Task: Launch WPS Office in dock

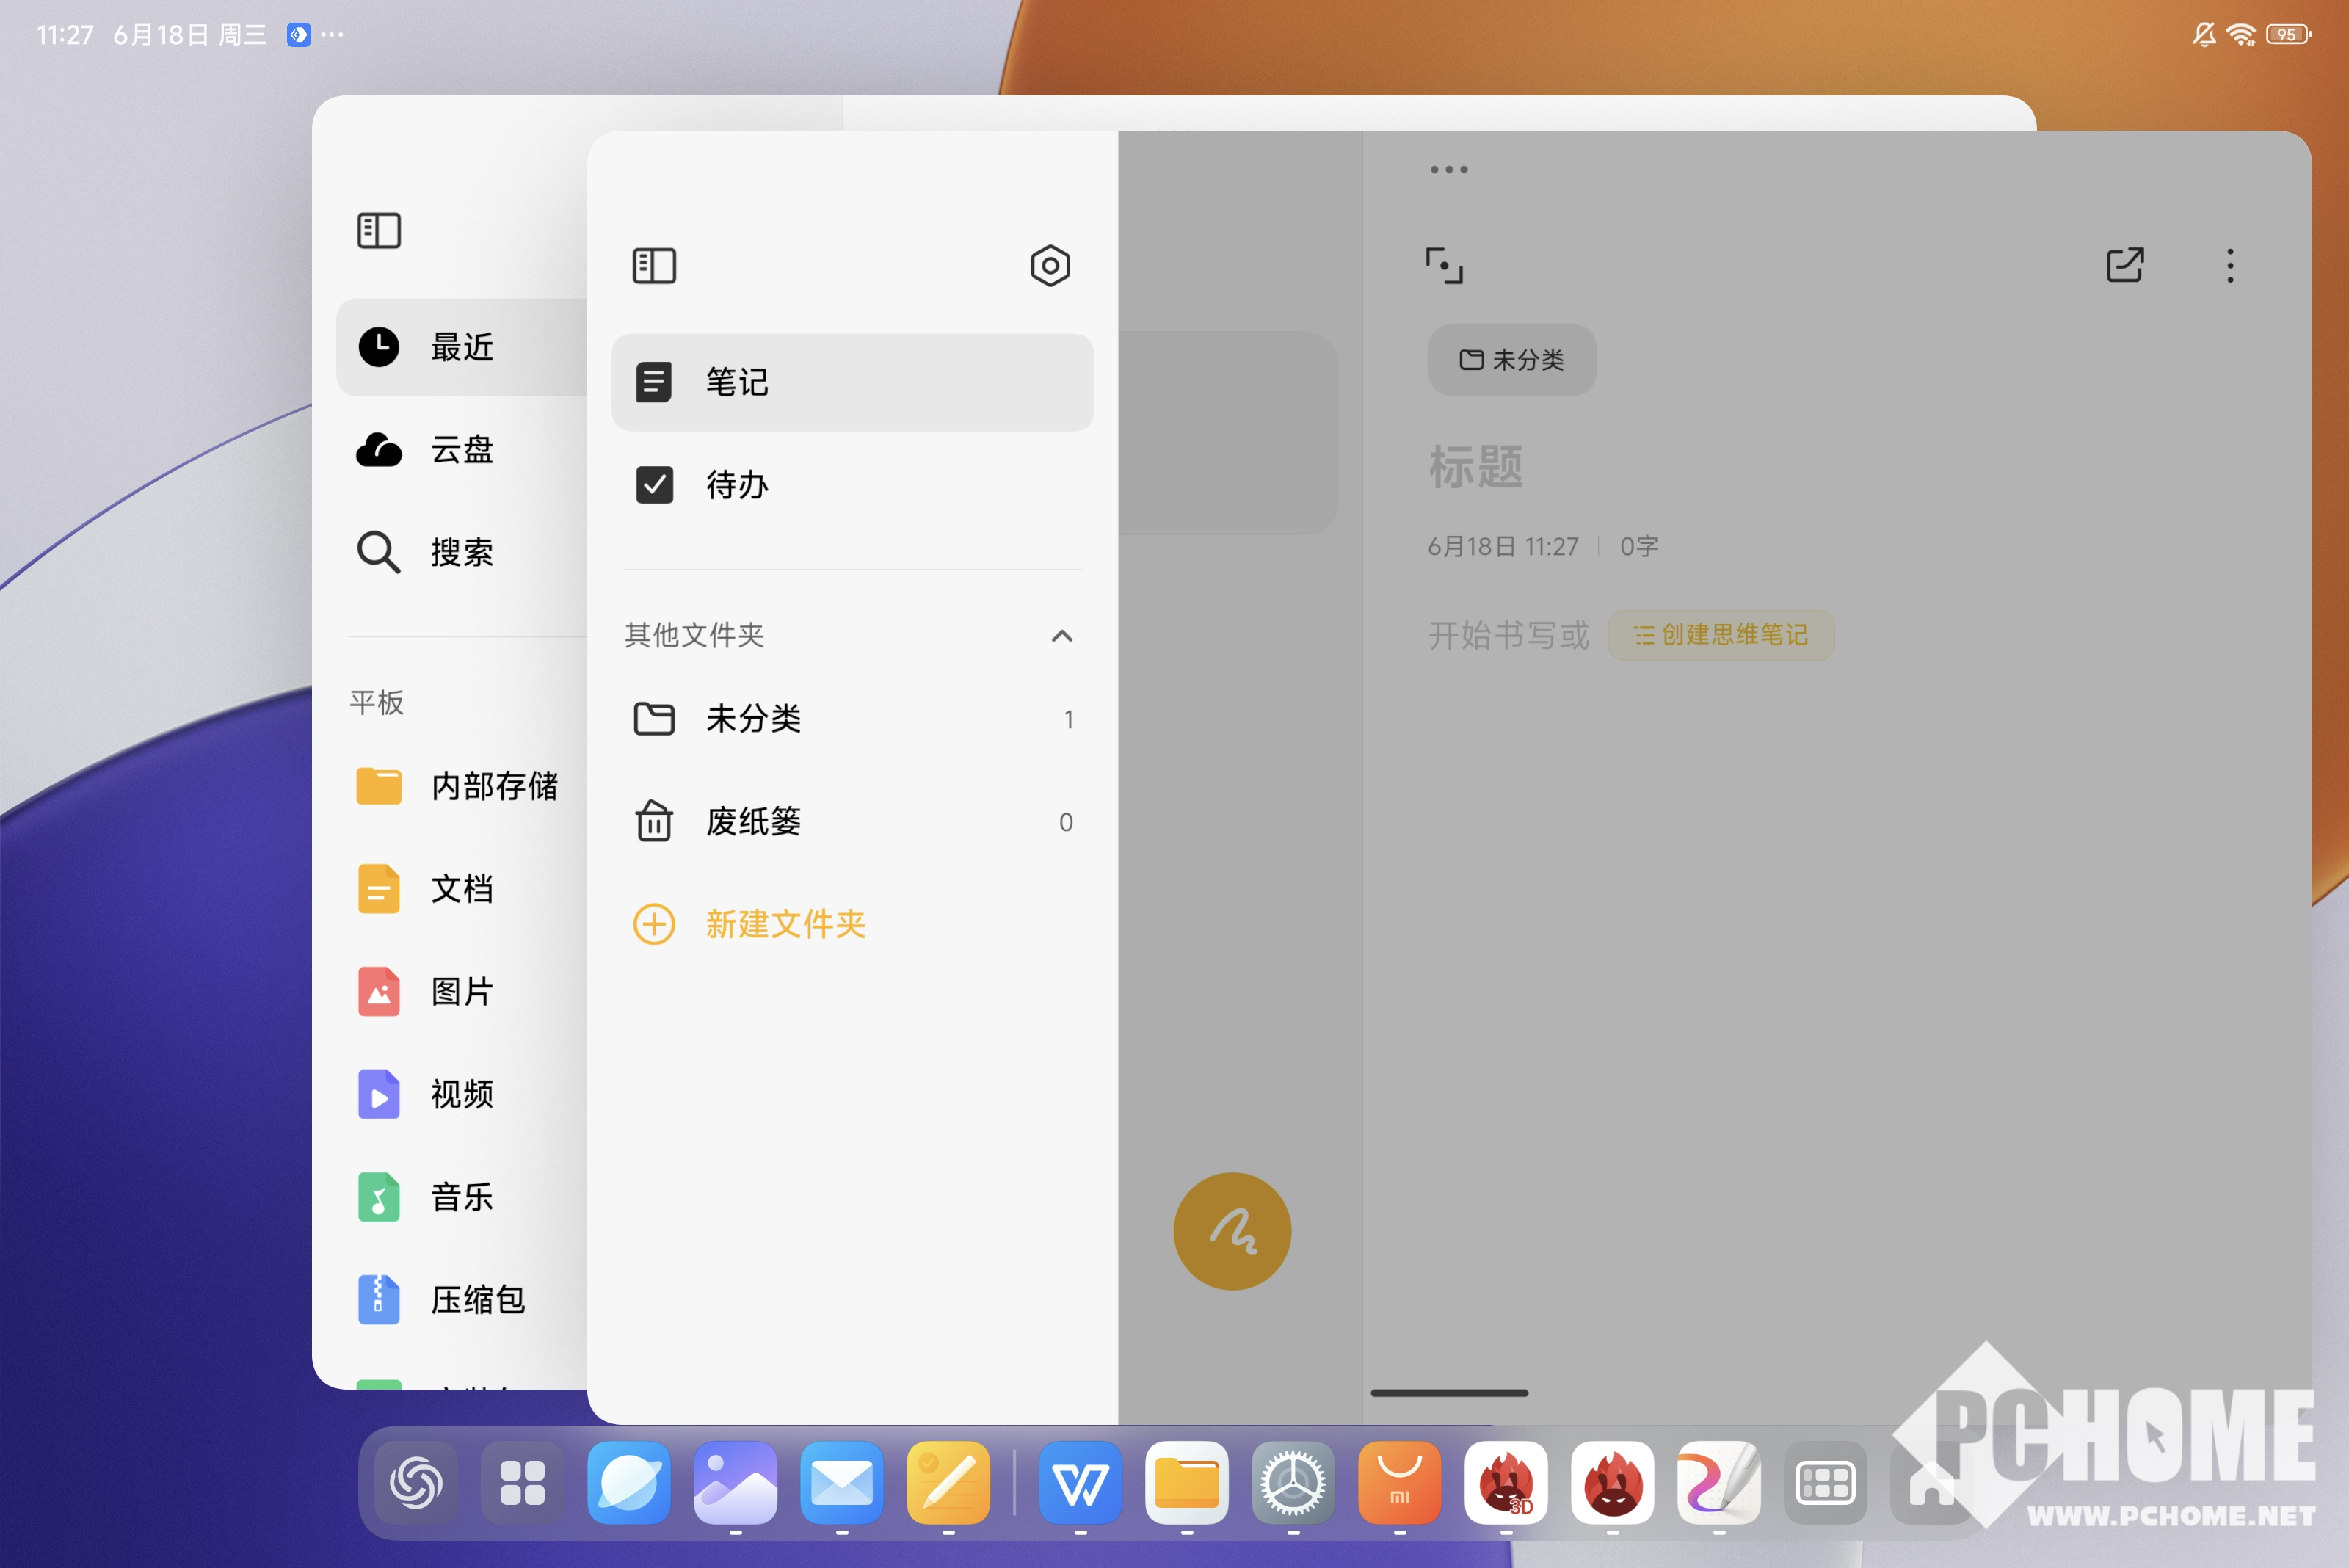Action: tap(1080, 1483)
